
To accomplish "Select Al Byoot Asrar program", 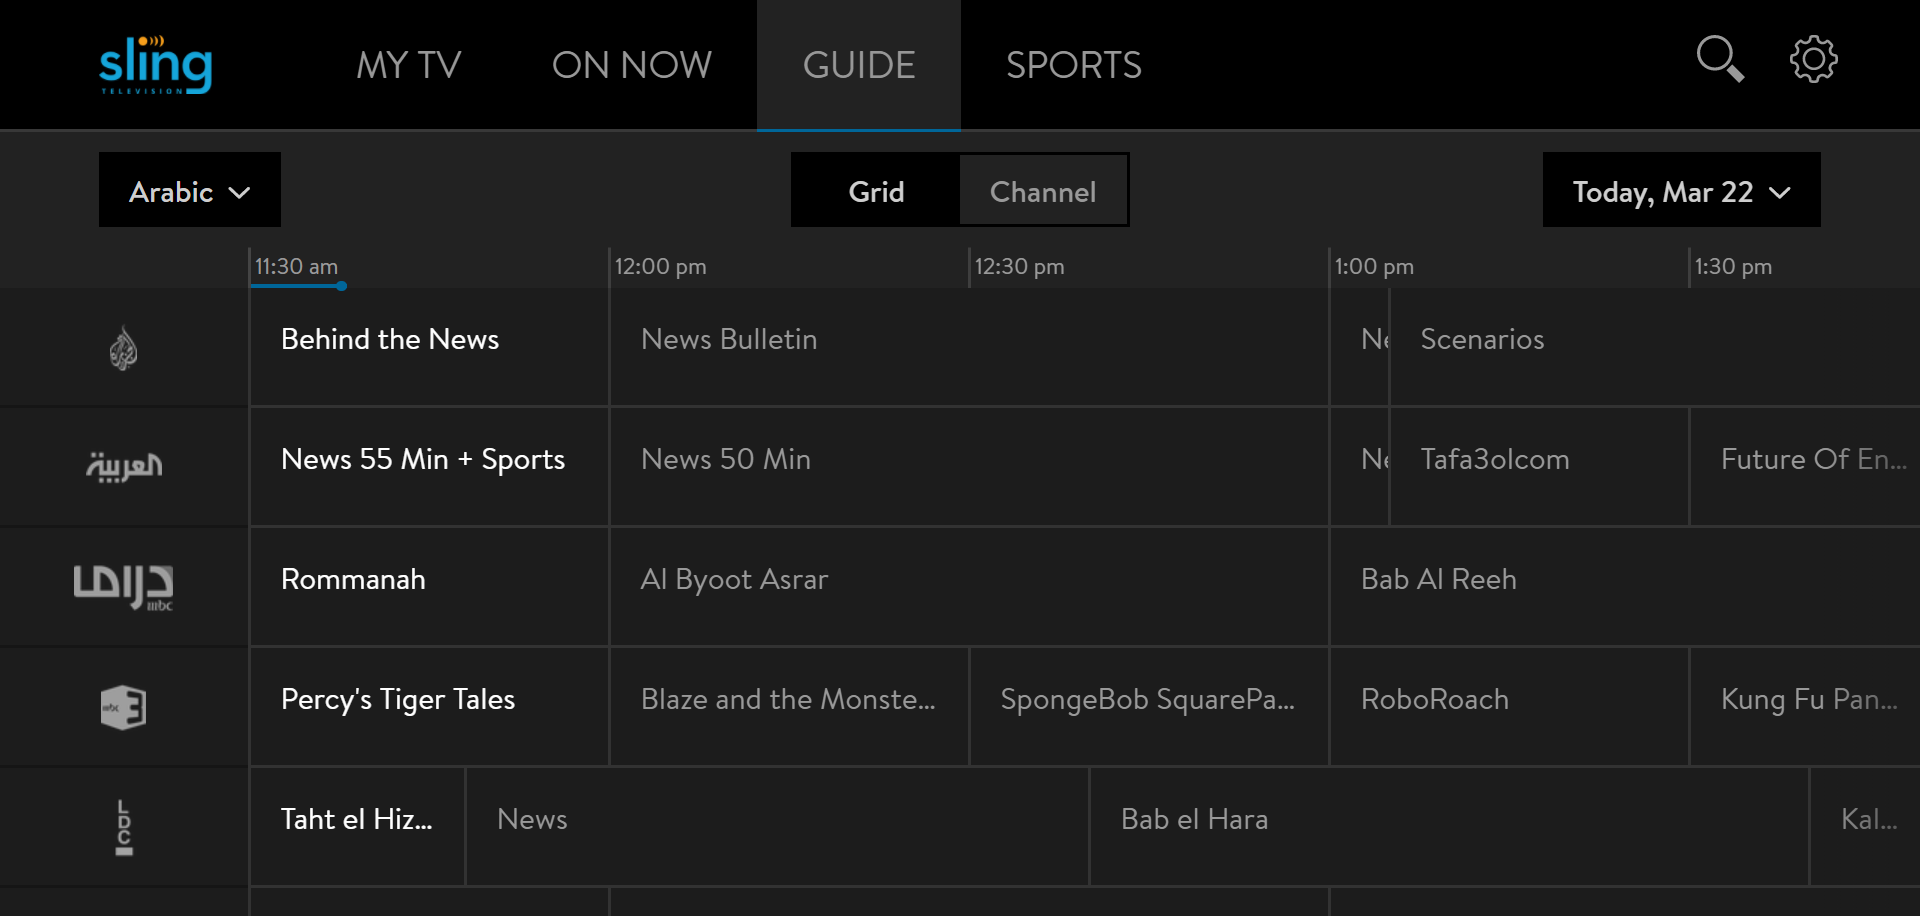I will [969, 587].
